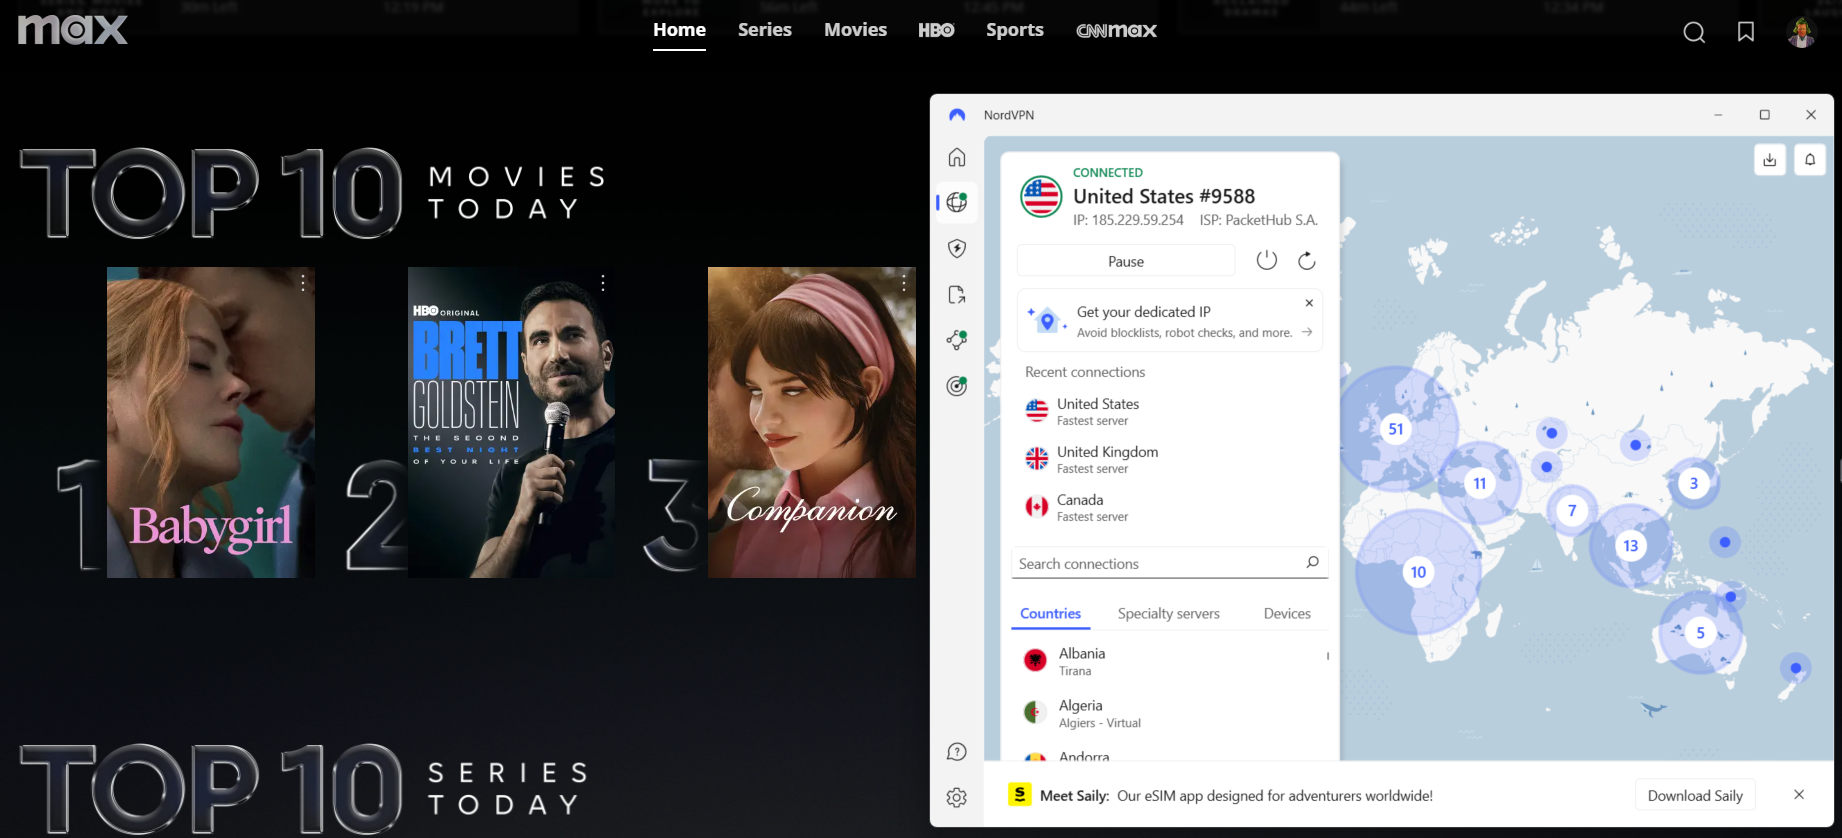Open My List bookmark icon in Max
Viewport: 1842px width, 838px height.
click(1746, 32)
